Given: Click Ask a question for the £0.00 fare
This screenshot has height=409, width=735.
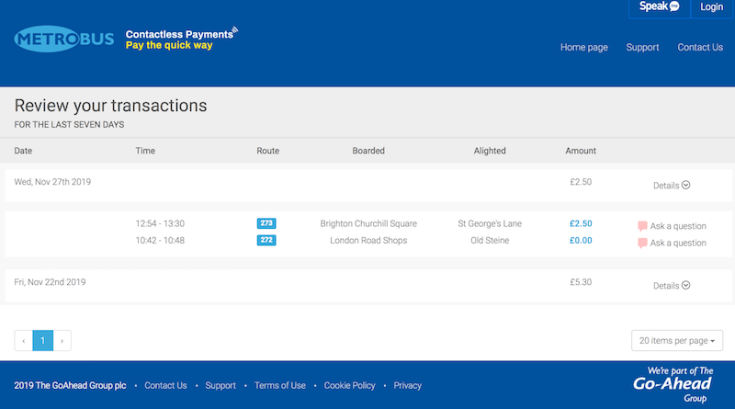Looking at the screenshot, I should (672, 243).
